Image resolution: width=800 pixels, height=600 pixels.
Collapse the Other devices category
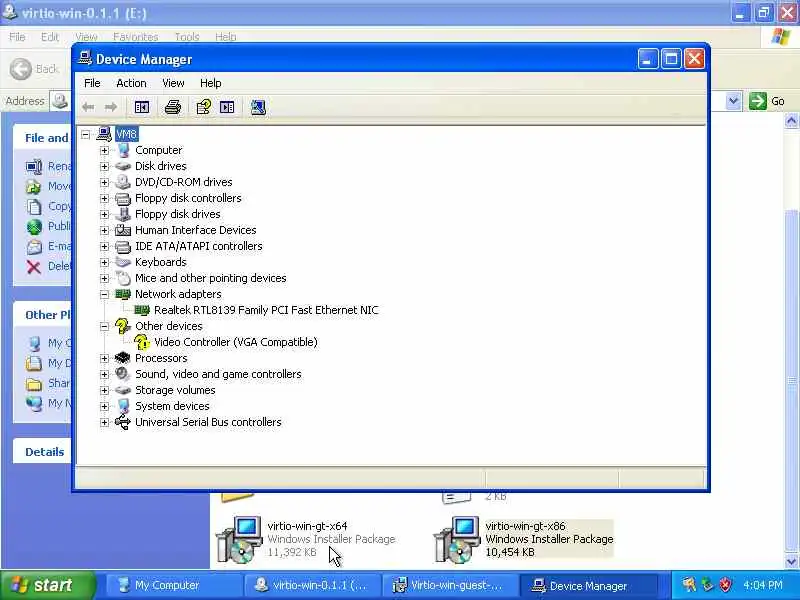(105, 327)
